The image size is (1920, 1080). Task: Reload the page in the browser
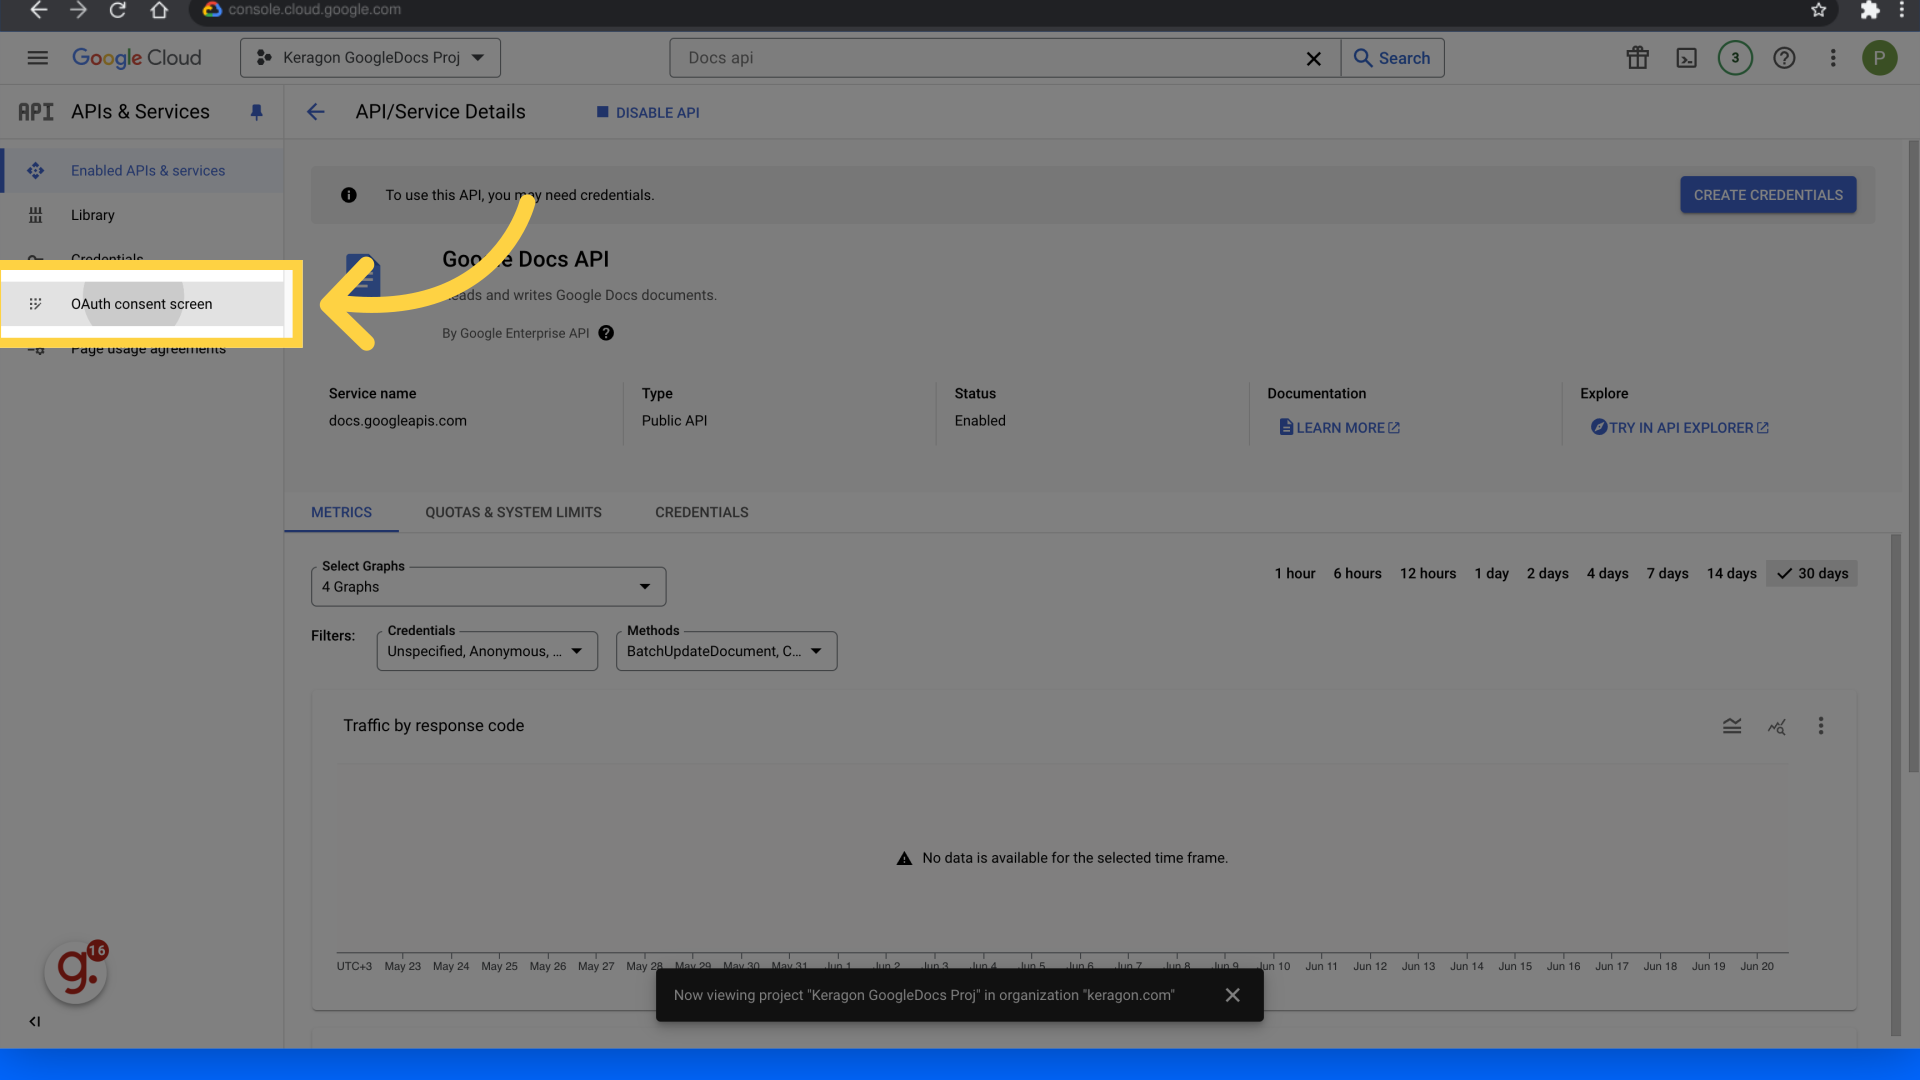pyautogui.click(x=117, y=10)
